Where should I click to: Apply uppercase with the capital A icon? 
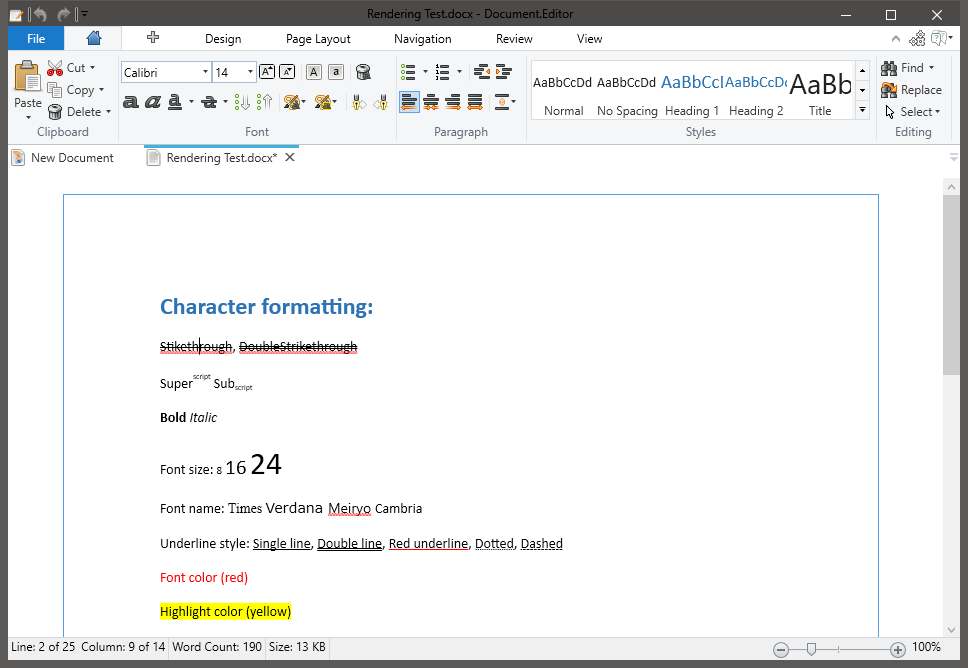(314, 72)
